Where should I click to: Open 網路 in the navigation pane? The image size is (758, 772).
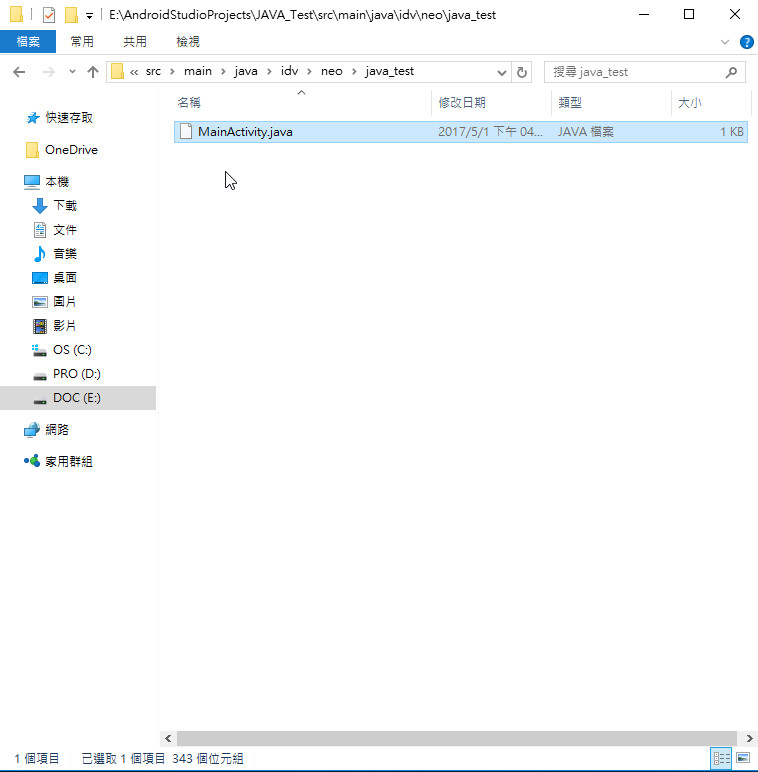click(57, 430)
